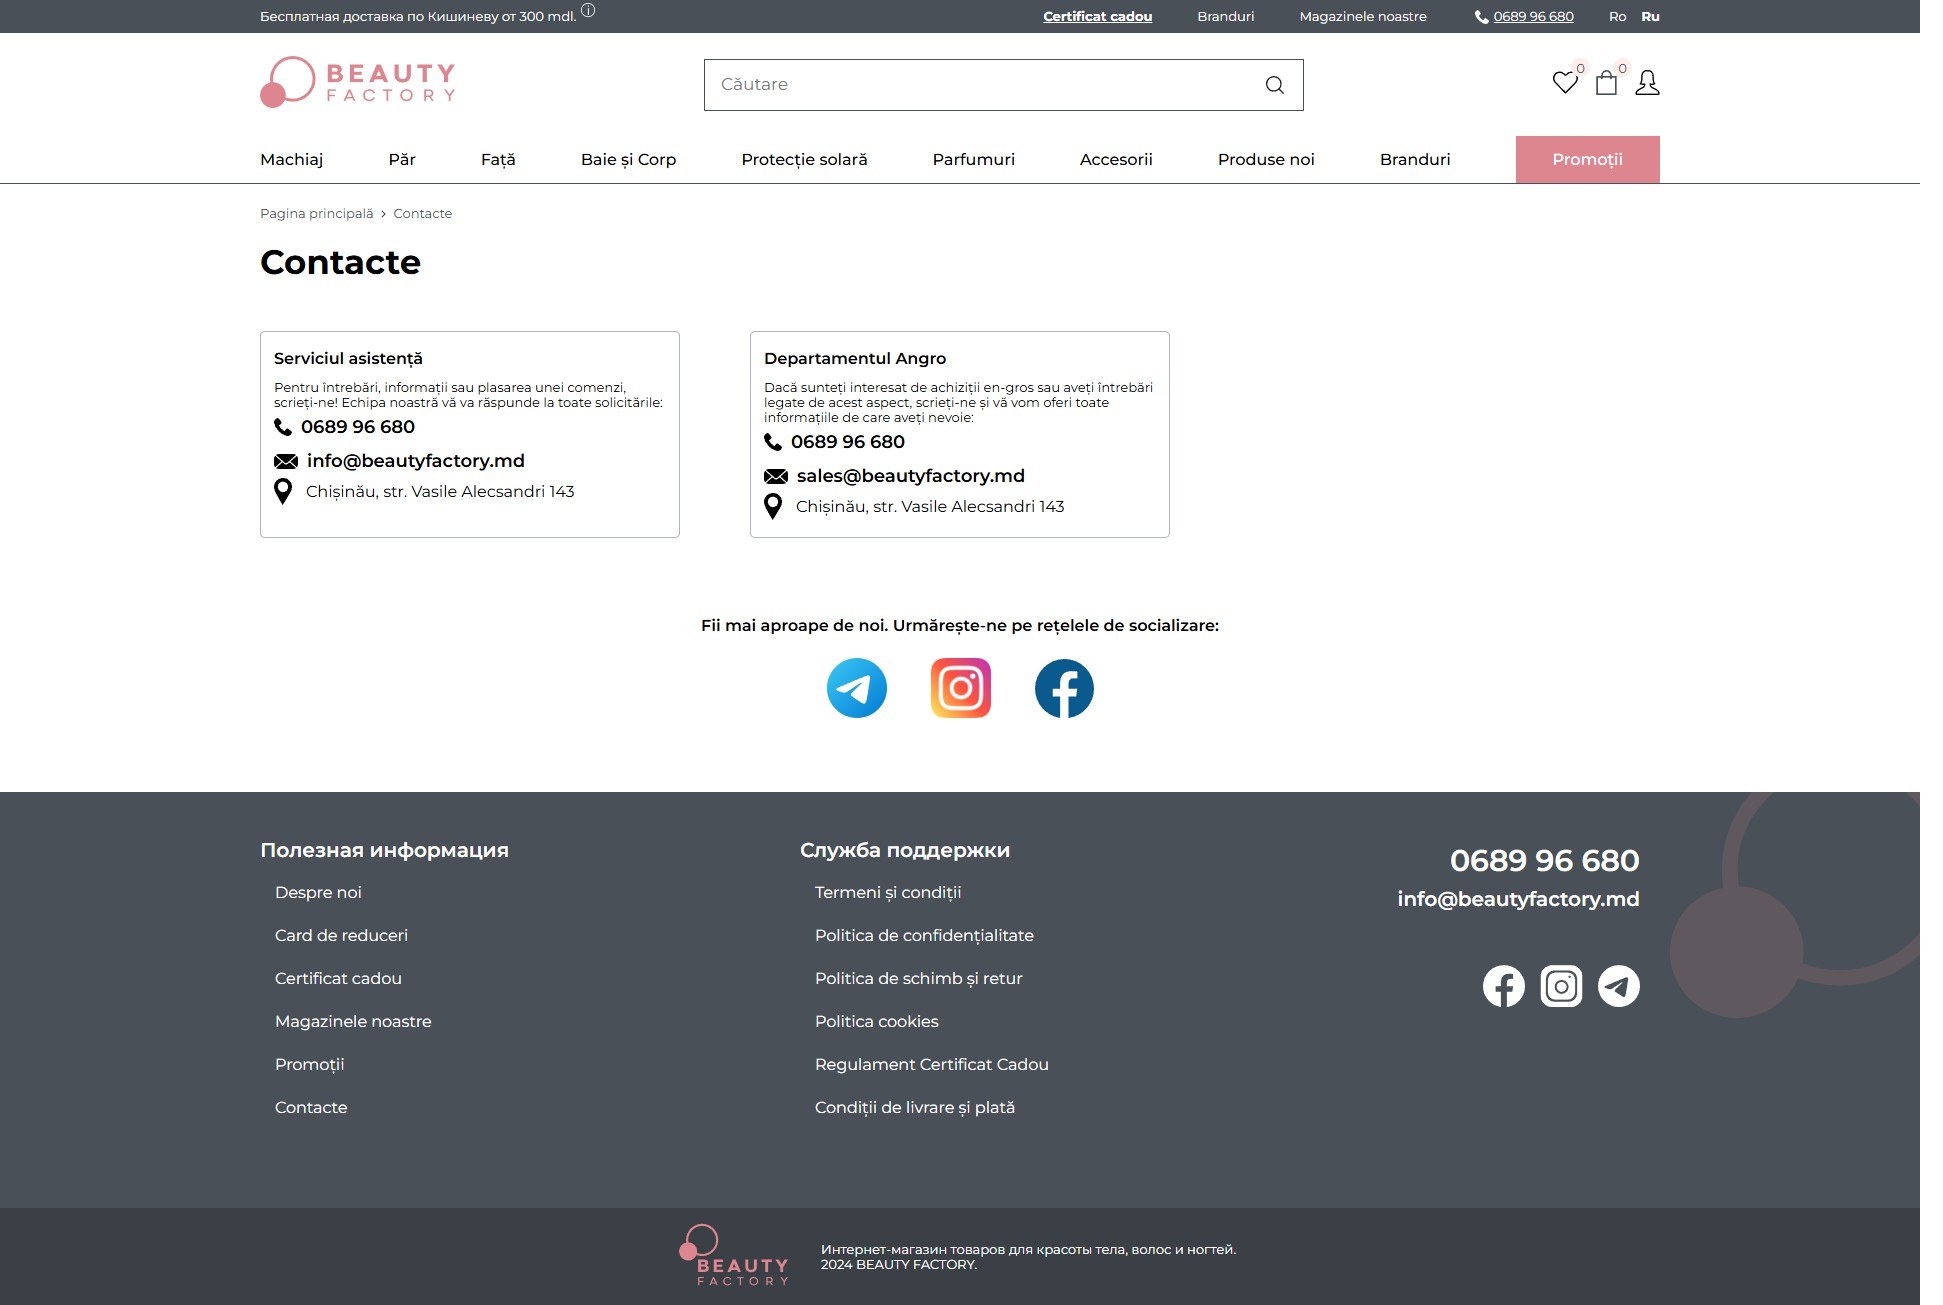The width and height of the screenshot is (1943, 1305).
Task: Click the large footer phone number
Action: (x=1544, y=861)
